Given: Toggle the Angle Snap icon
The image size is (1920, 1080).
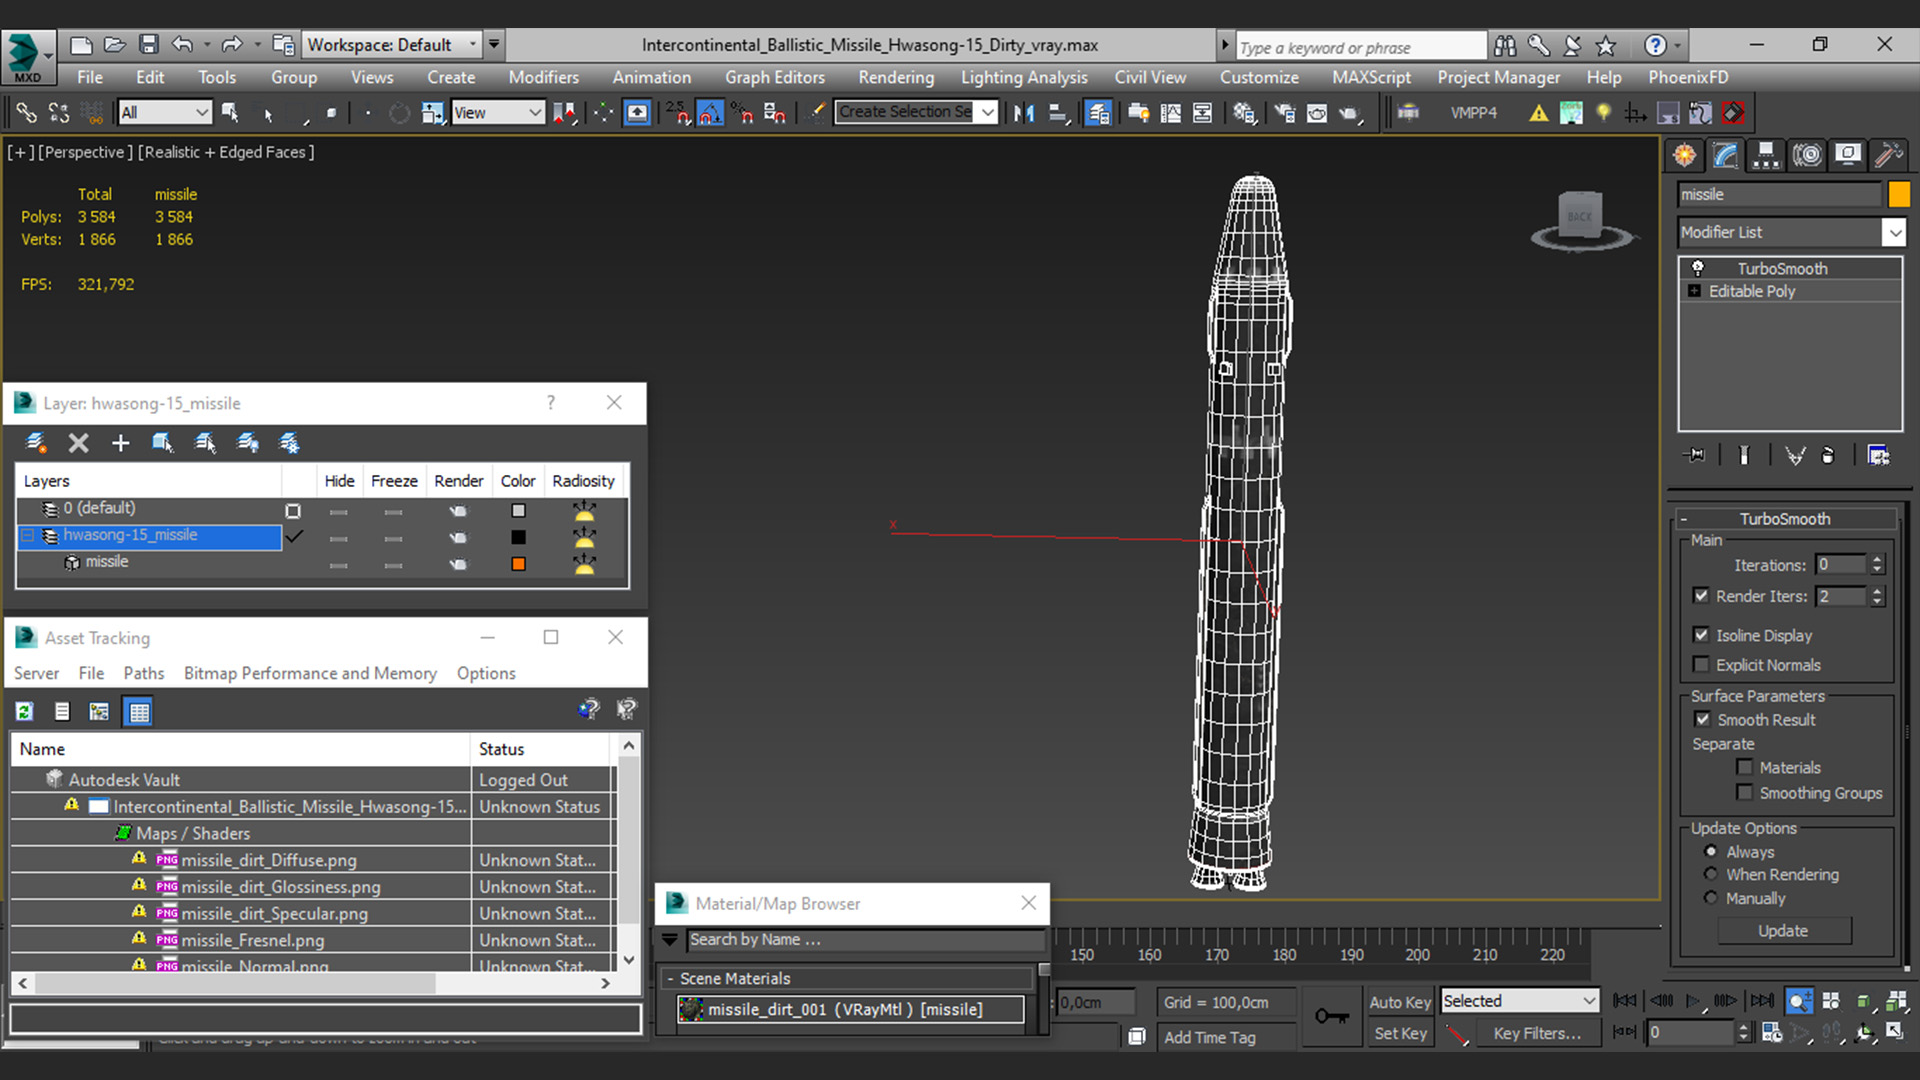Looking at the screenshot, I should [710, 113].
